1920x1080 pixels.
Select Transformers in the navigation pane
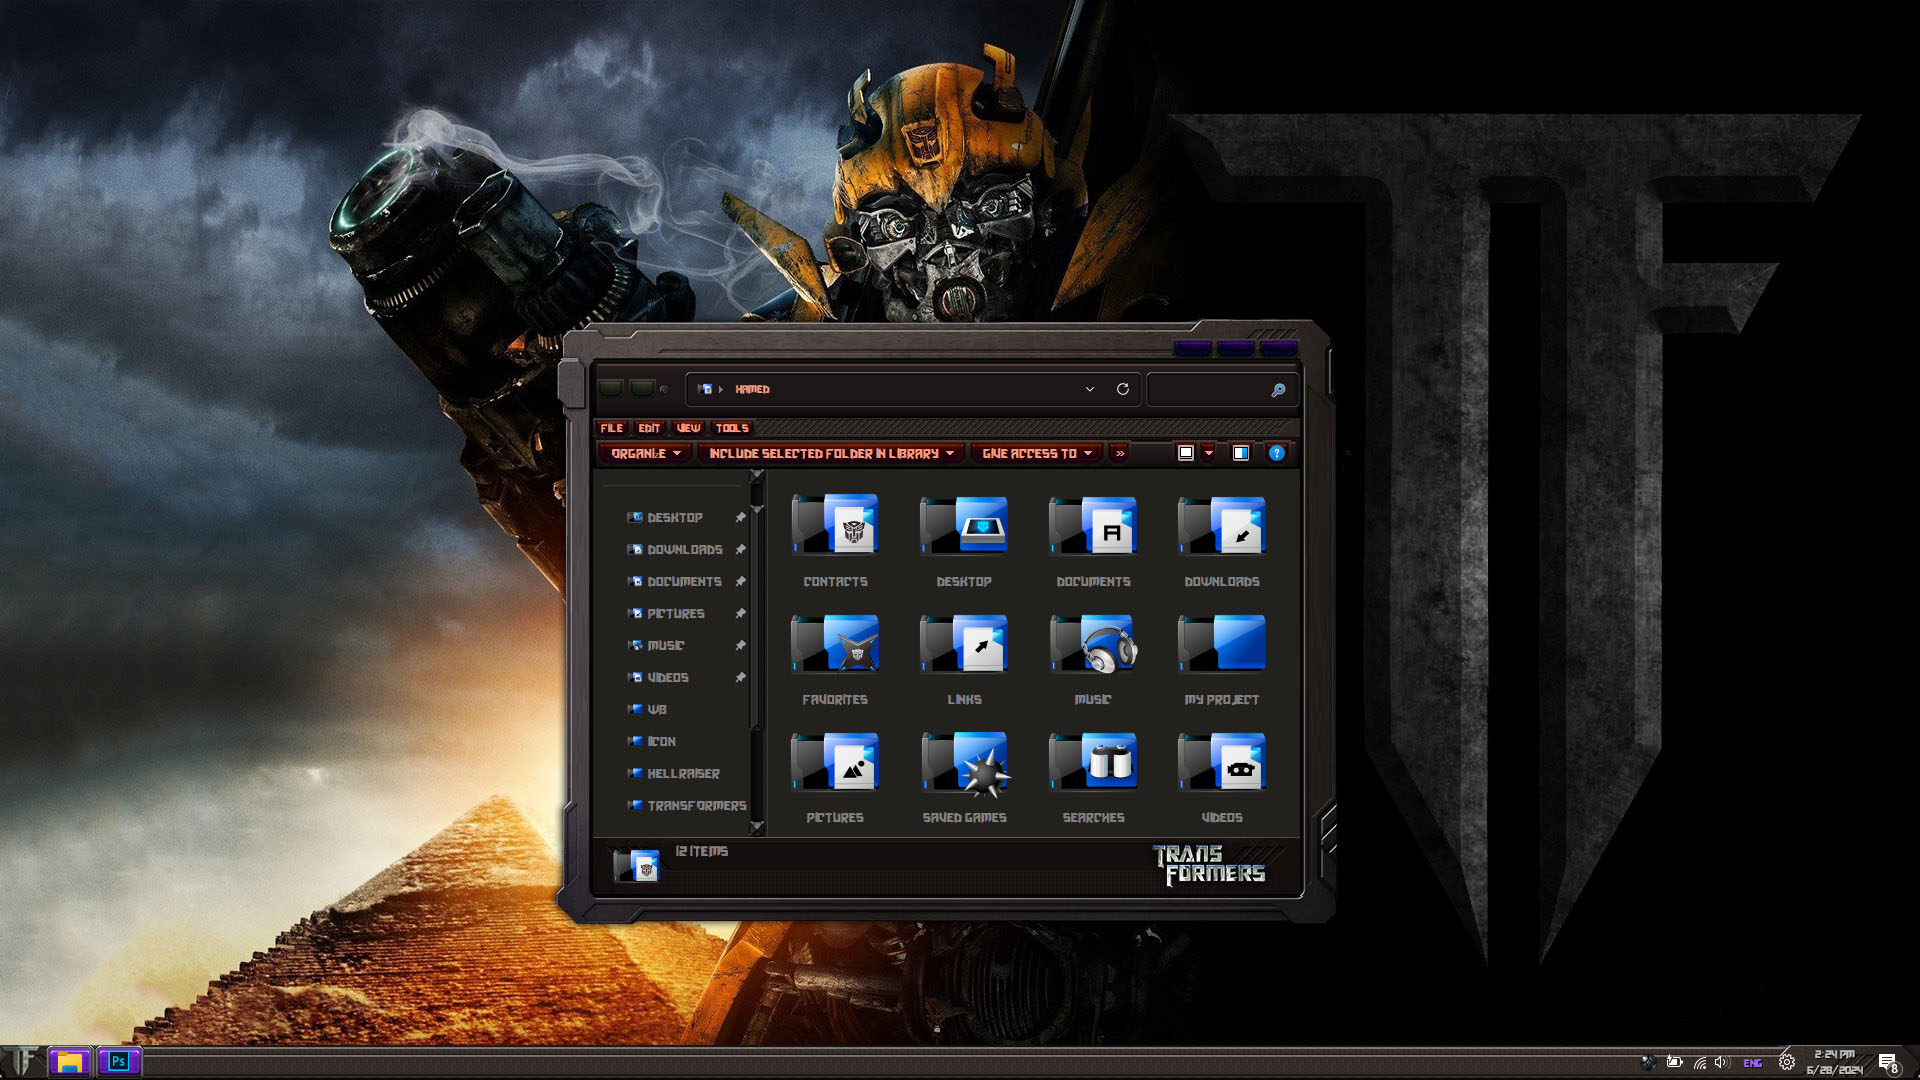(x=696, y=805)
